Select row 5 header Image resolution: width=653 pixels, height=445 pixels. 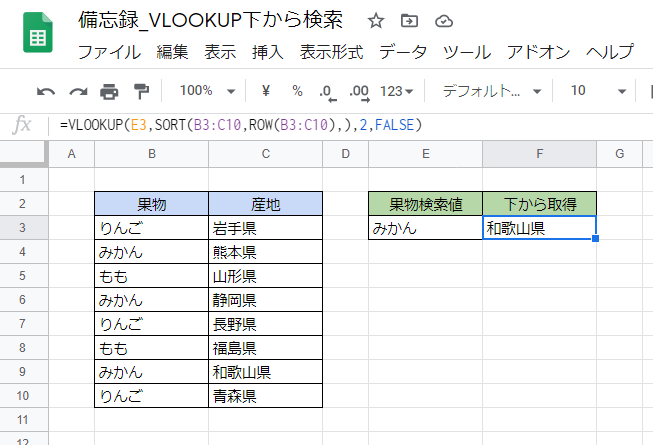point(24,276)
